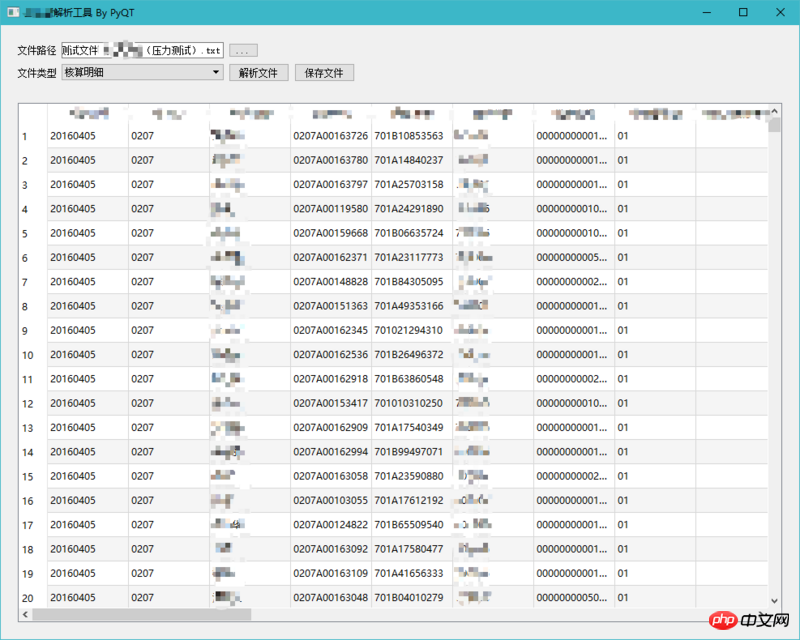The image size is (800, 640).
Task: Select the 0207A00103055 cell
Action: (x=331, y=500)
